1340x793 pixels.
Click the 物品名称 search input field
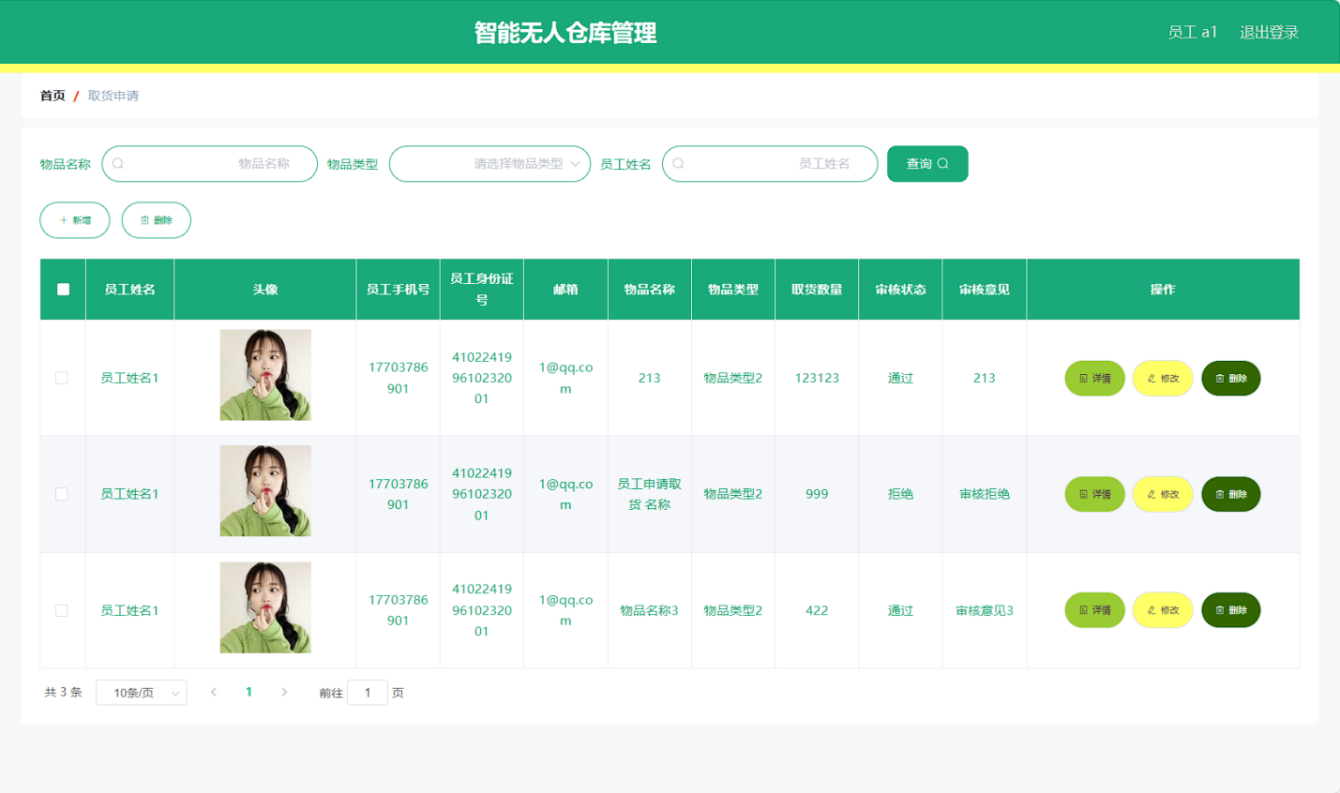tap(210, 164)
